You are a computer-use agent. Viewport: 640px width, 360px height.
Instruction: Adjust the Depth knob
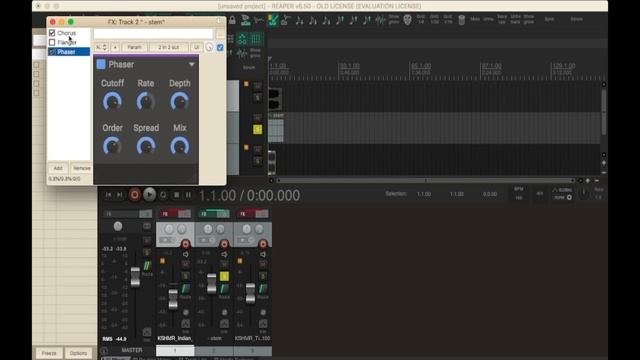(180, 101)
